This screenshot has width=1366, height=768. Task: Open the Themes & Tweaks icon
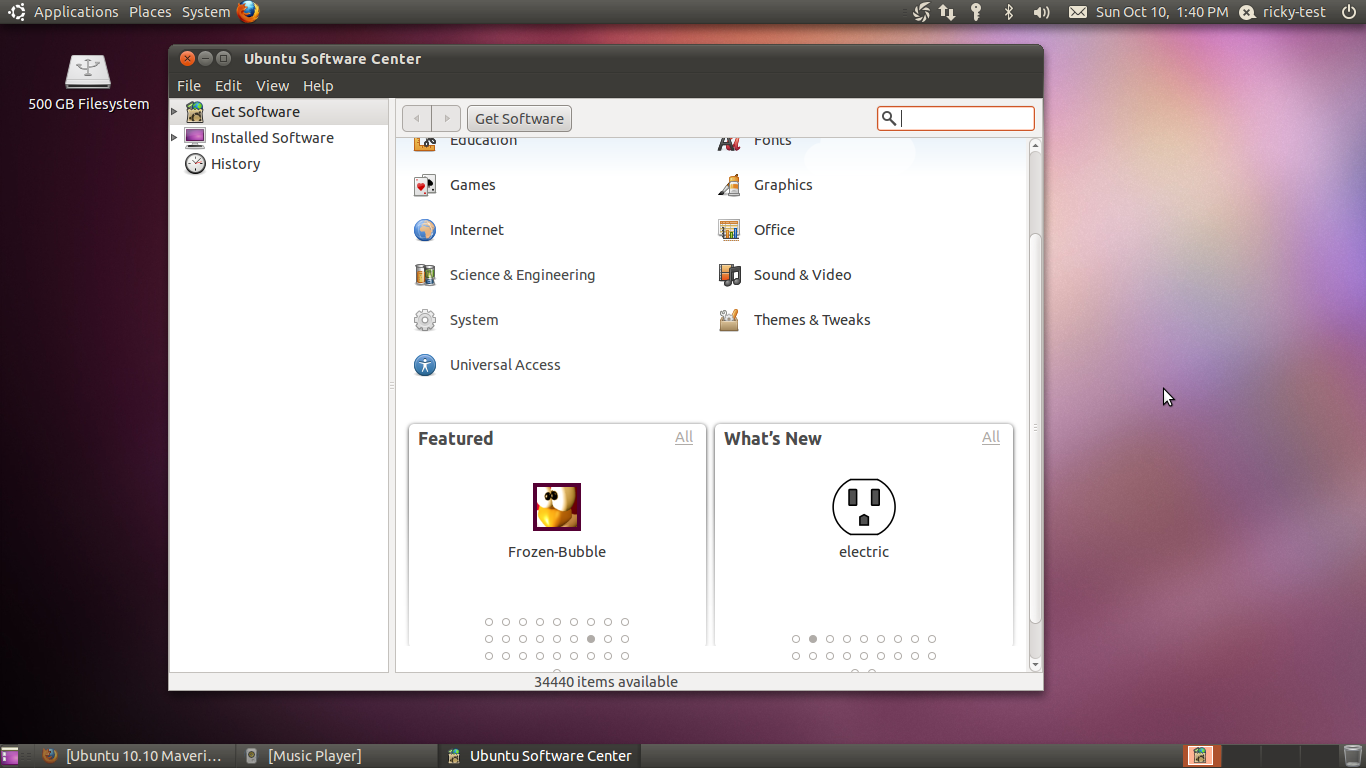(729, 320)
